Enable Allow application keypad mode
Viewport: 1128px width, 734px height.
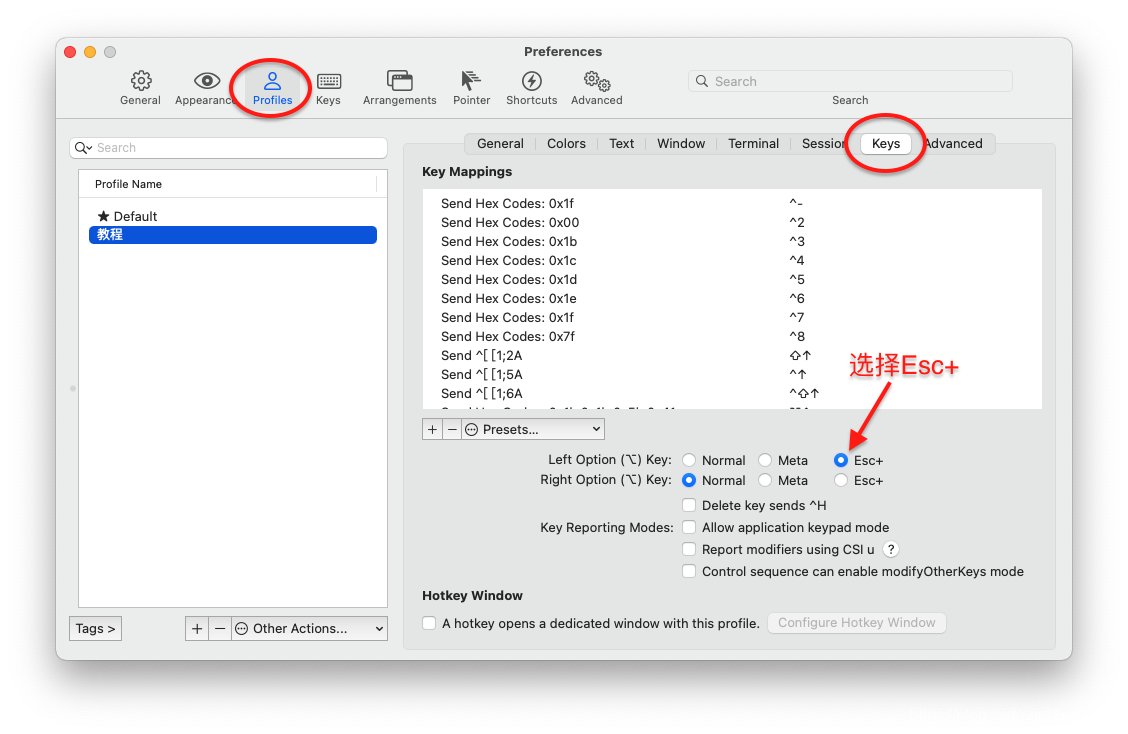(689, 527)
